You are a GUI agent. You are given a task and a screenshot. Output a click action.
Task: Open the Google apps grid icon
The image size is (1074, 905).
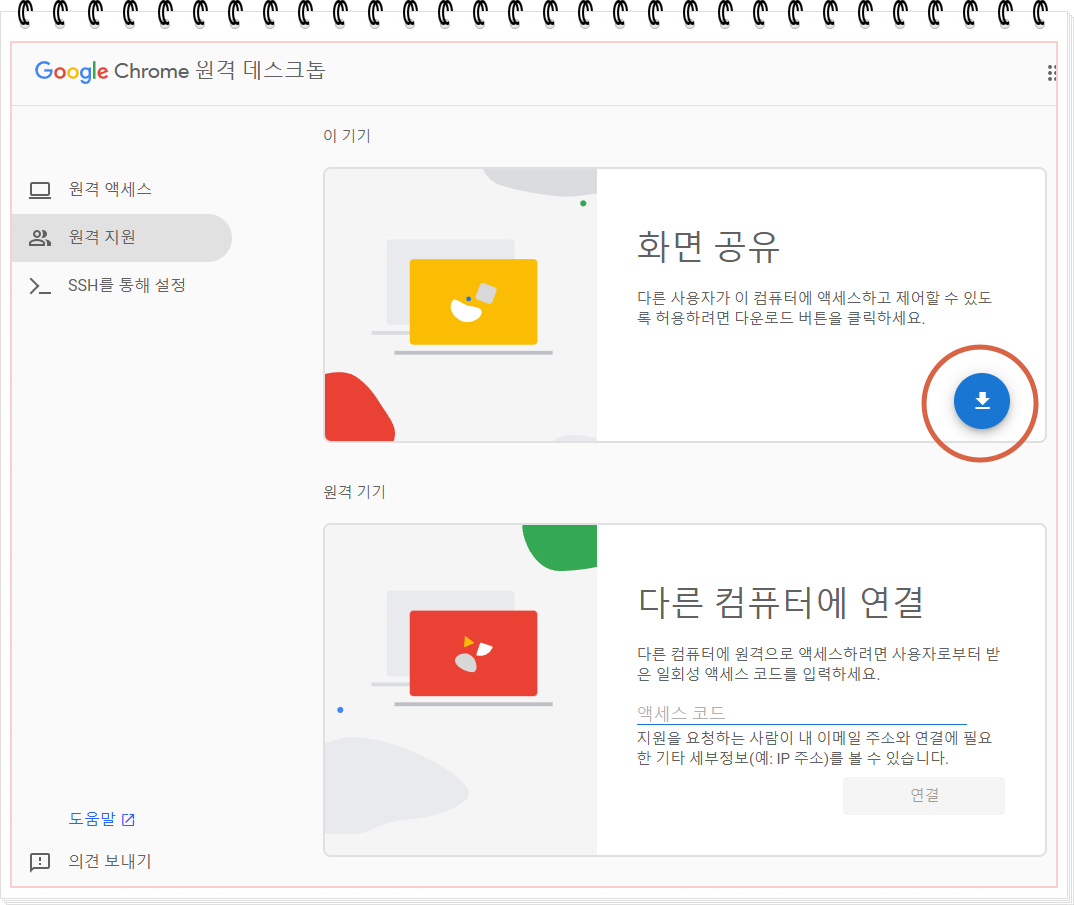coord(1053,73)
